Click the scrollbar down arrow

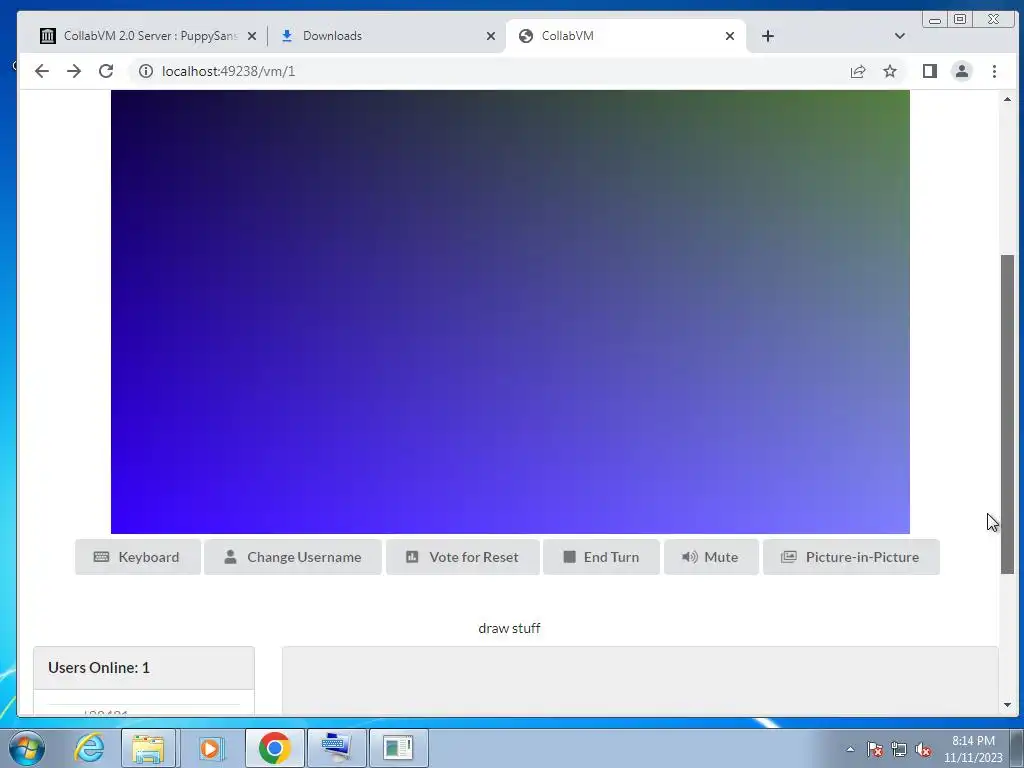click(1007, 705)
